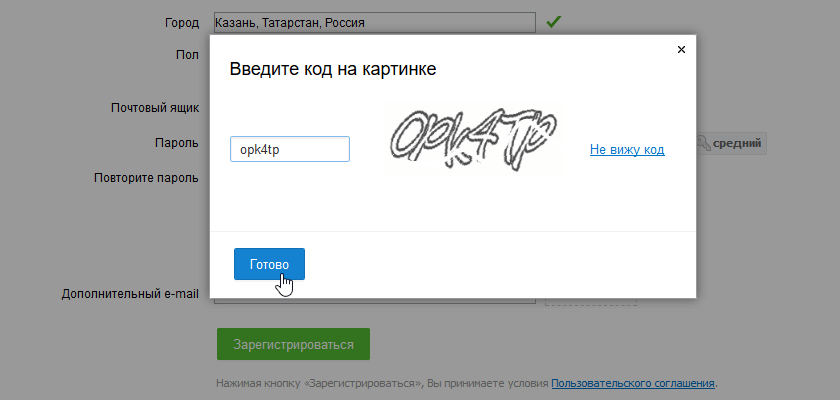Click the green checkmark next to Город
The image size is (840, 400).
tap(553, 22)
